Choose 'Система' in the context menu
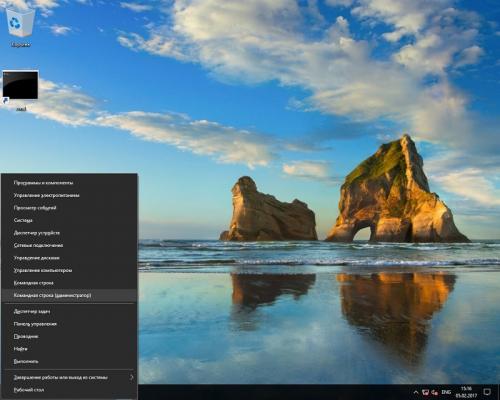Viewport: 500px width, 400px height. coord(69,220)
